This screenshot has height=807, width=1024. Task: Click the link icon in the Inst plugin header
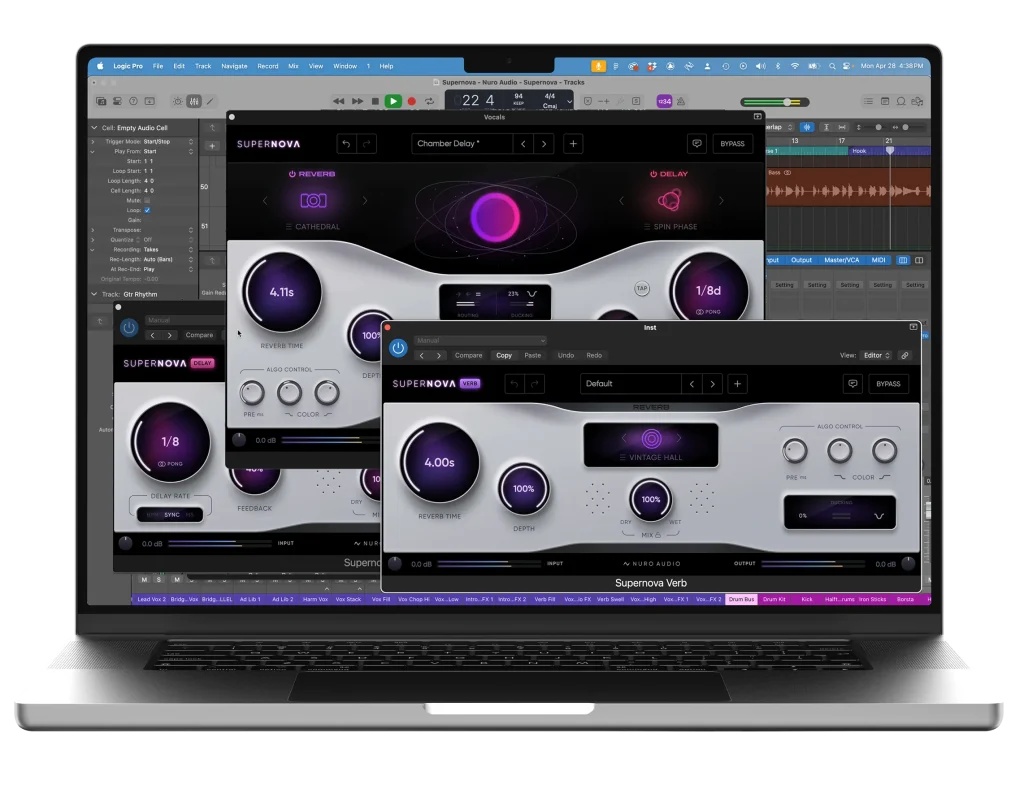click(x=905, y=356)
